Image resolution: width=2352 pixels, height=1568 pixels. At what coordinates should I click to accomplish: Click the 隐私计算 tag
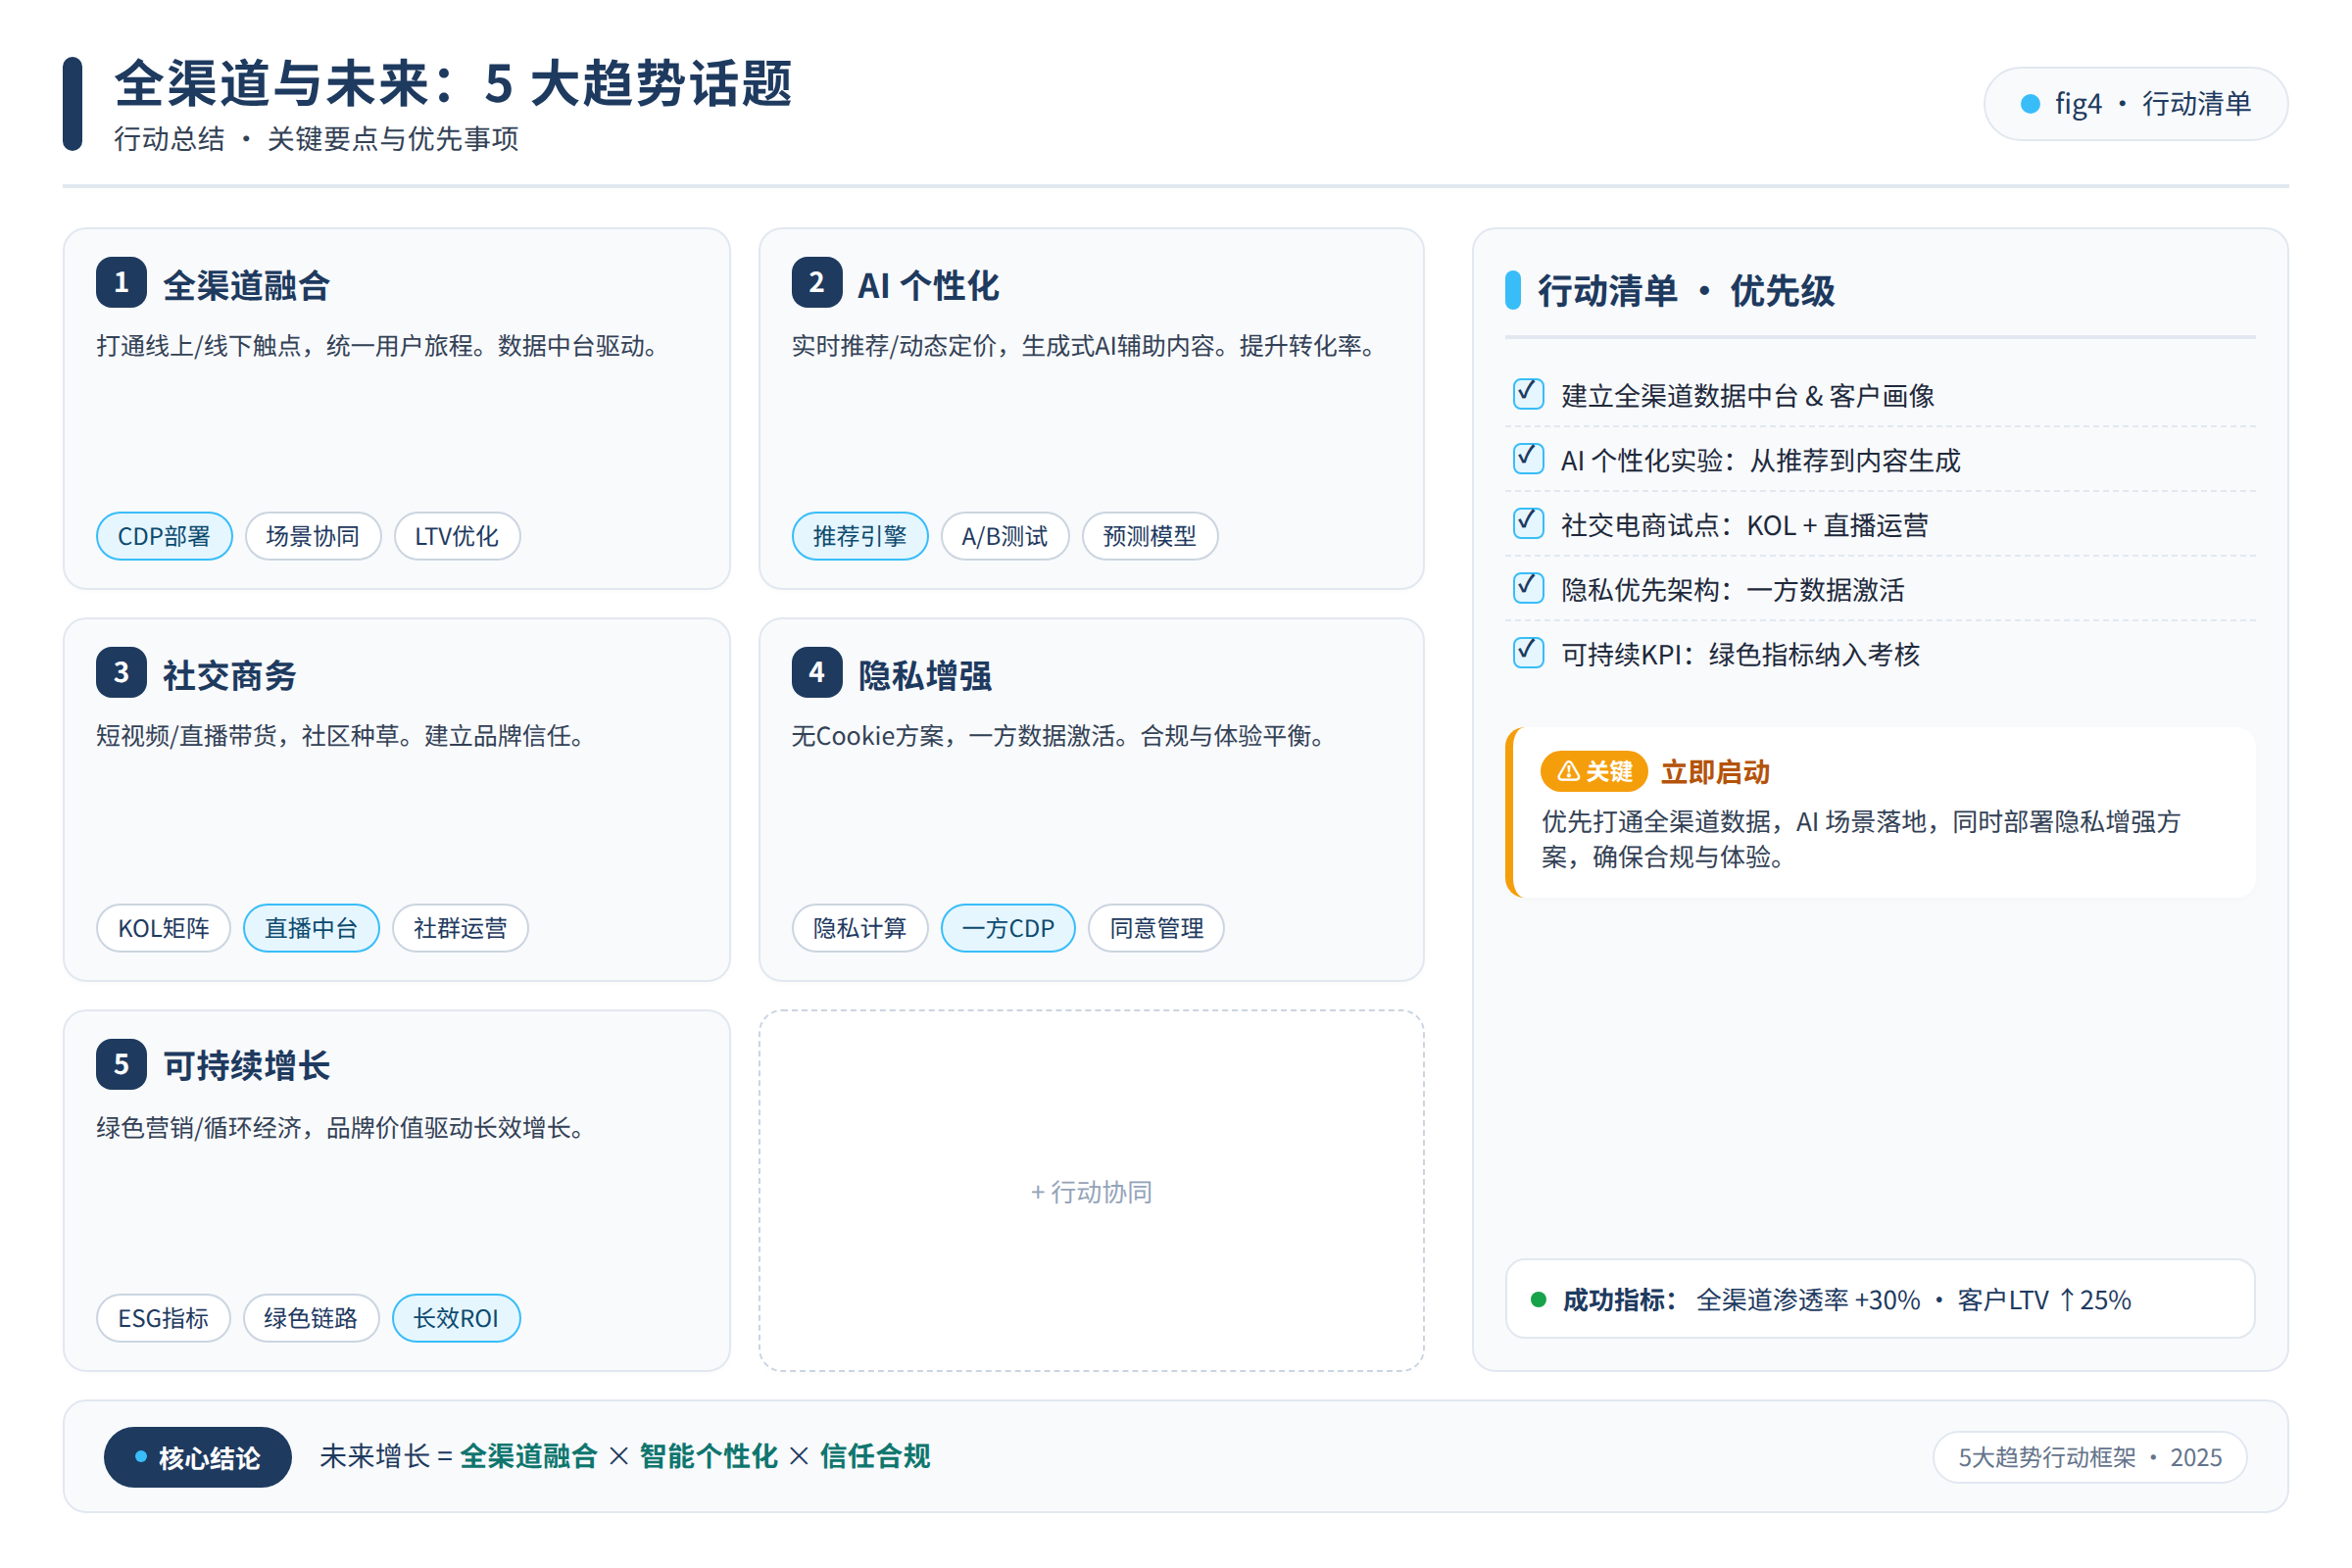tap(860, 928)
